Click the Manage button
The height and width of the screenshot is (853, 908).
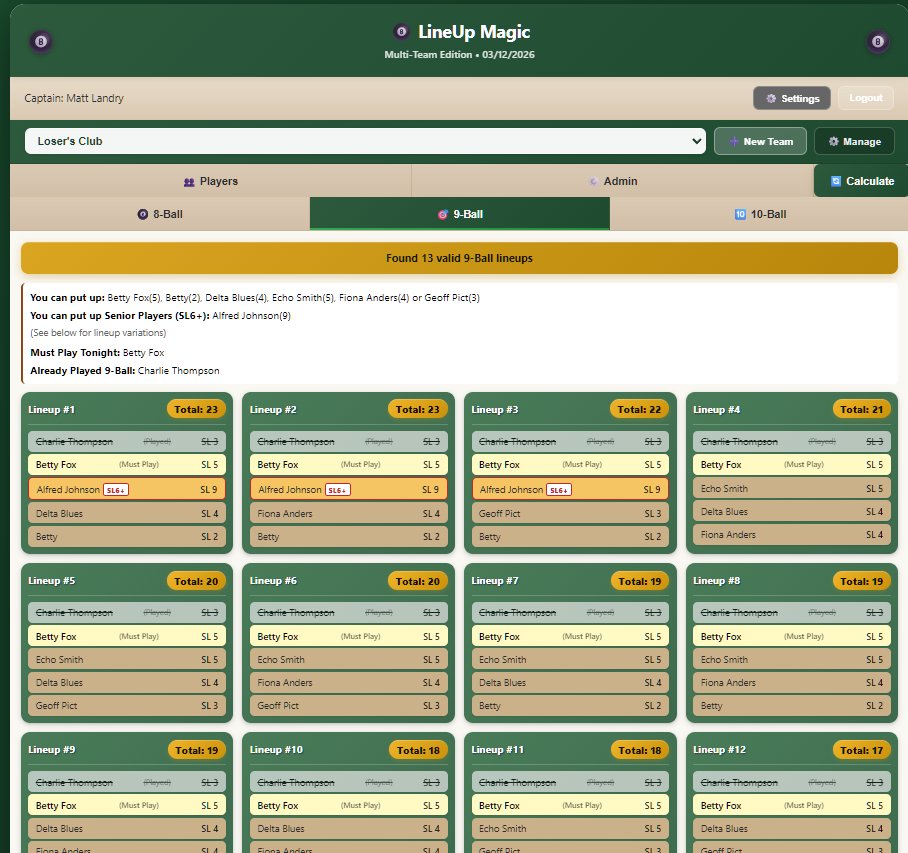[x=854, y=141]
